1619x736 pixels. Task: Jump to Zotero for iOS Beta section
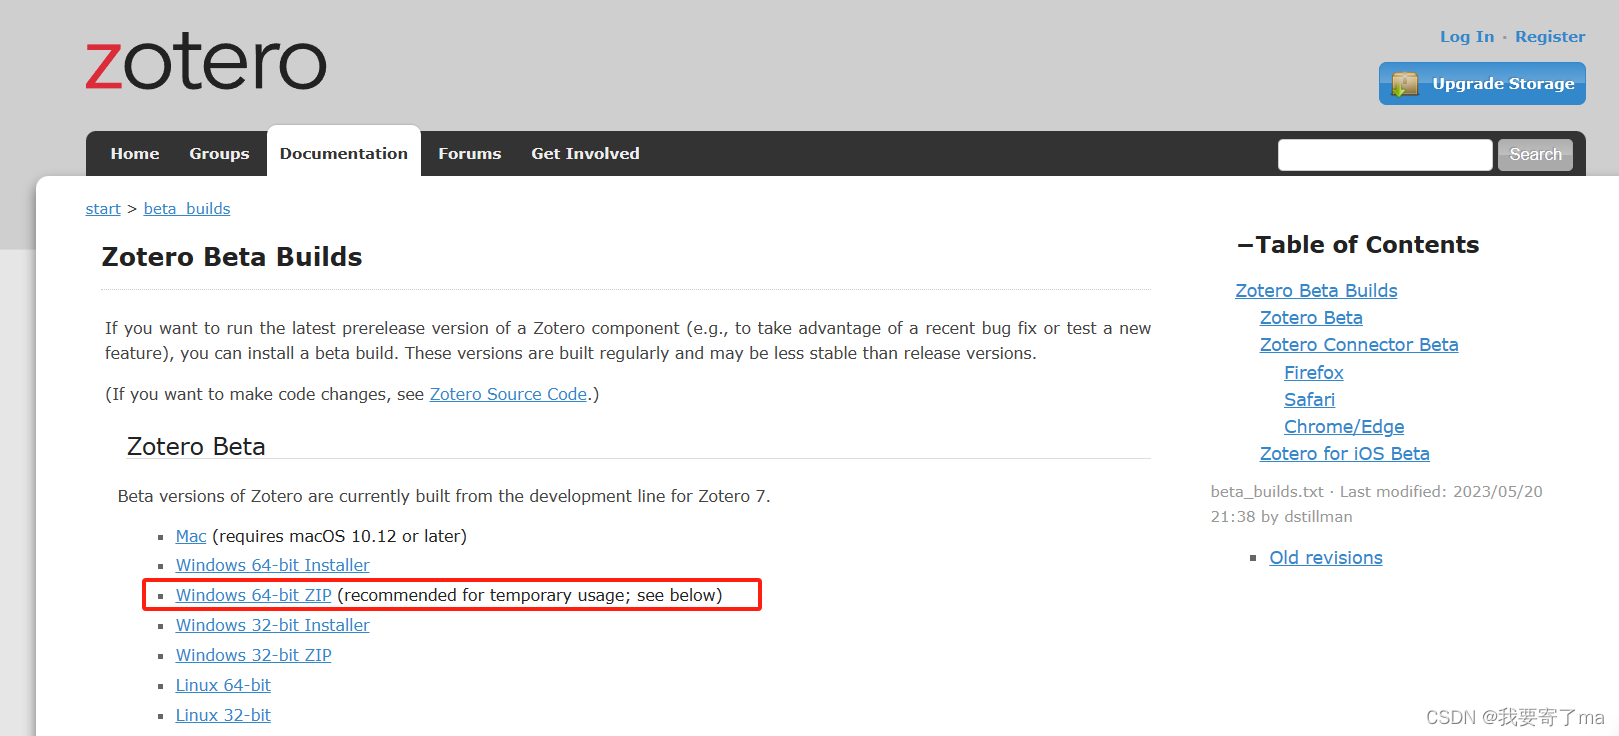[1345, 453]
